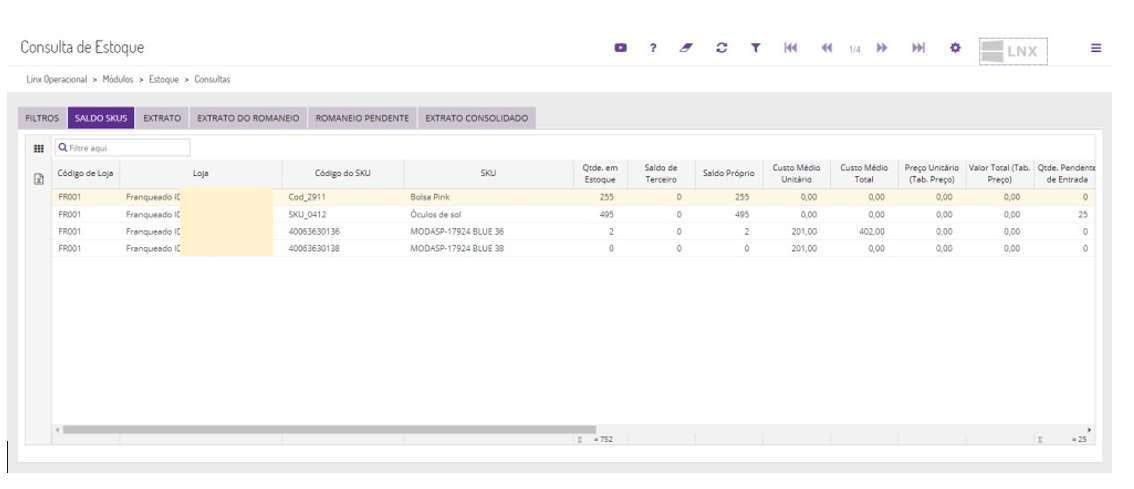This screenshot has height=489, width=1134.
Task: Switch to the FILTROS tab
Action: point(42,118)
